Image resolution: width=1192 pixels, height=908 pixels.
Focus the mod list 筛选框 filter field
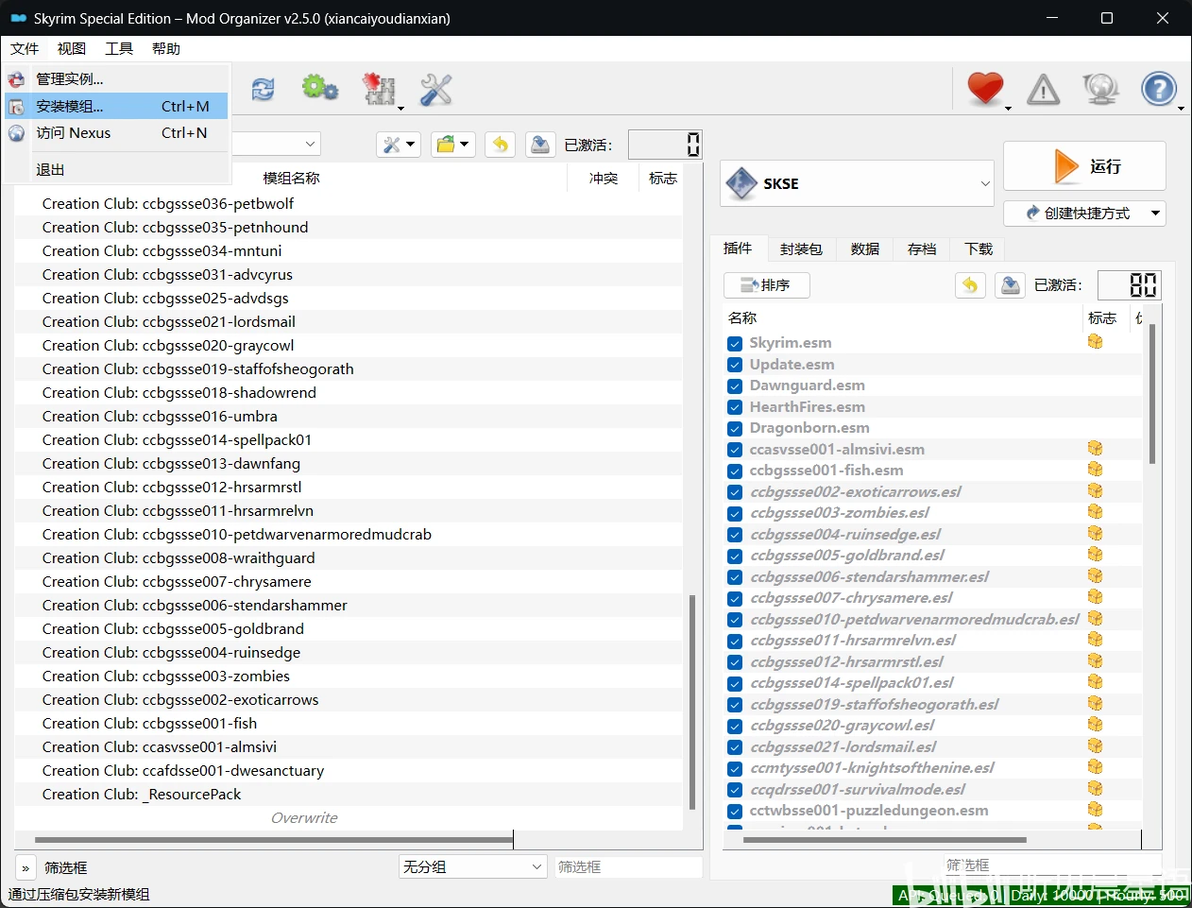628,866
